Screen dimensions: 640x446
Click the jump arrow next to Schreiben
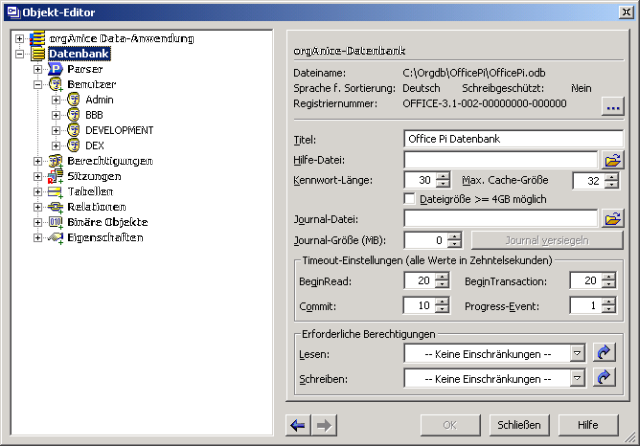pos(604,378)
